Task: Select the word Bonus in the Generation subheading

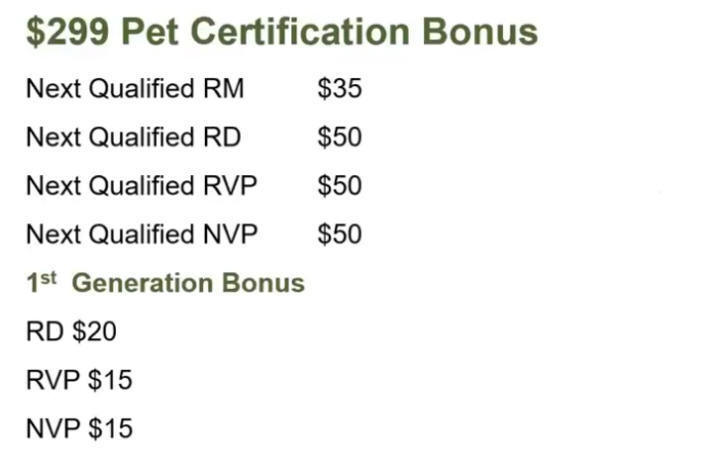Action: [x=263, y=283]
